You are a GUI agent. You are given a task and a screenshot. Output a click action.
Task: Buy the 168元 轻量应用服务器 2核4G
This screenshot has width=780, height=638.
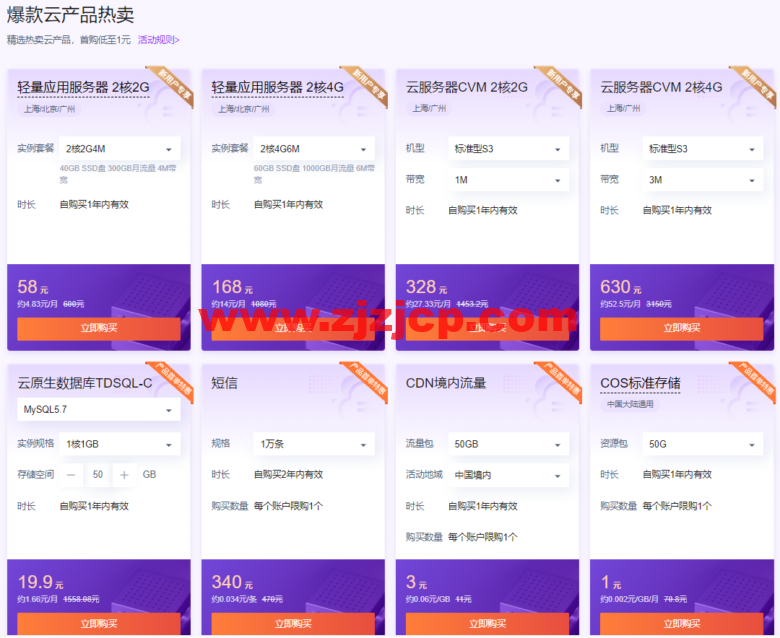coord(293,329)
